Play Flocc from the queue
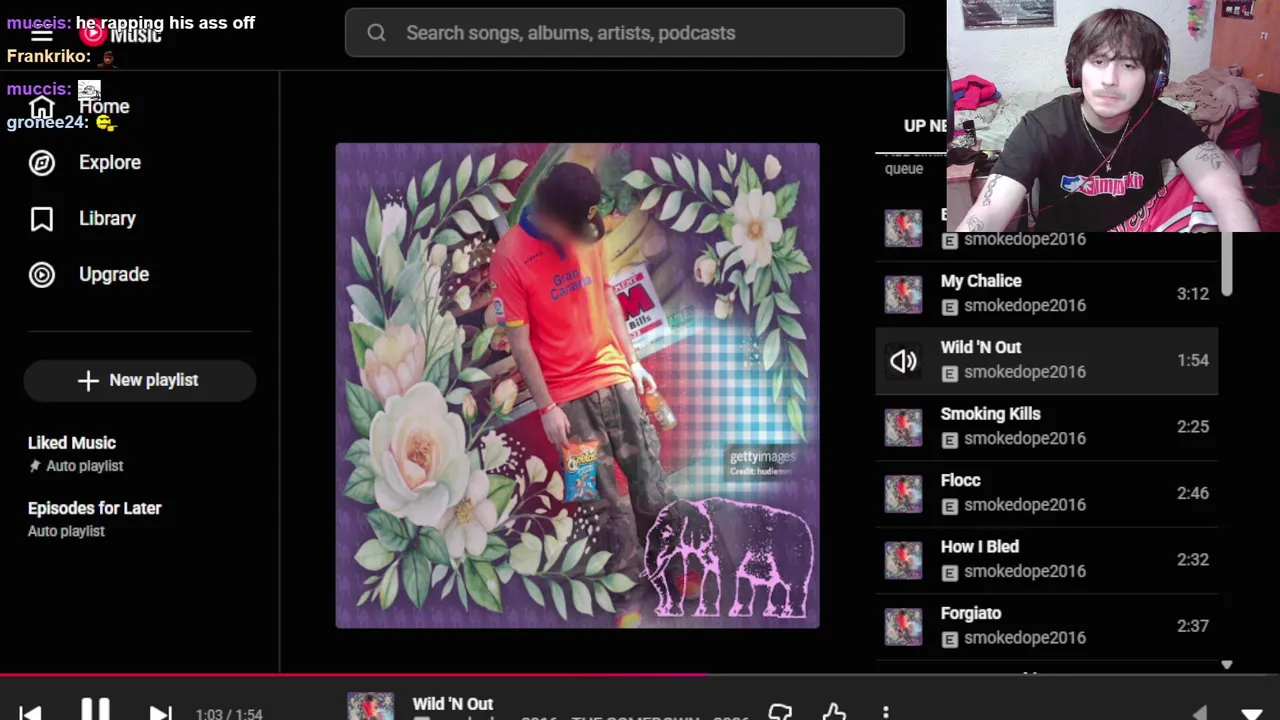The height and width of the screenshot is (720, 1280). pyautogui.click(x=1046, y=493)
